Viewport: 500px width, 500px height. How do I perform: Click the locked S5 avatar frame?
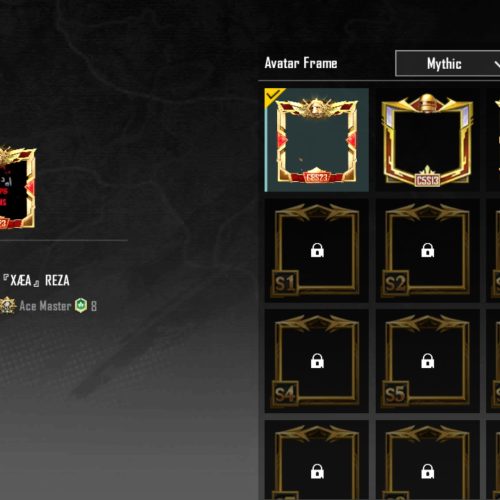(427, 361)
